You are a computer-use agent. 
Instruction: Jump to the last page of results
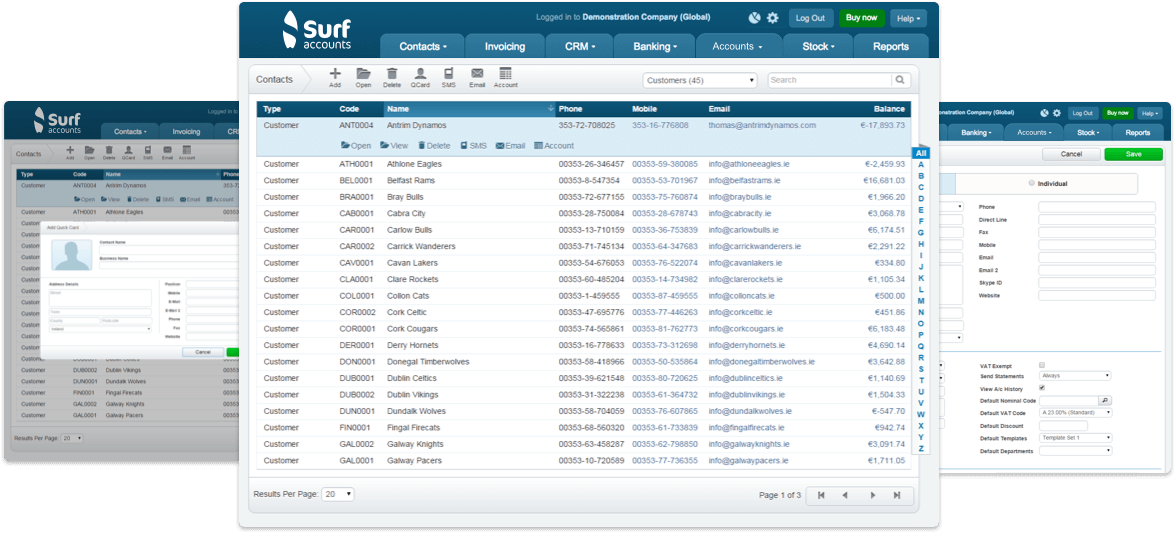(897, 496)
